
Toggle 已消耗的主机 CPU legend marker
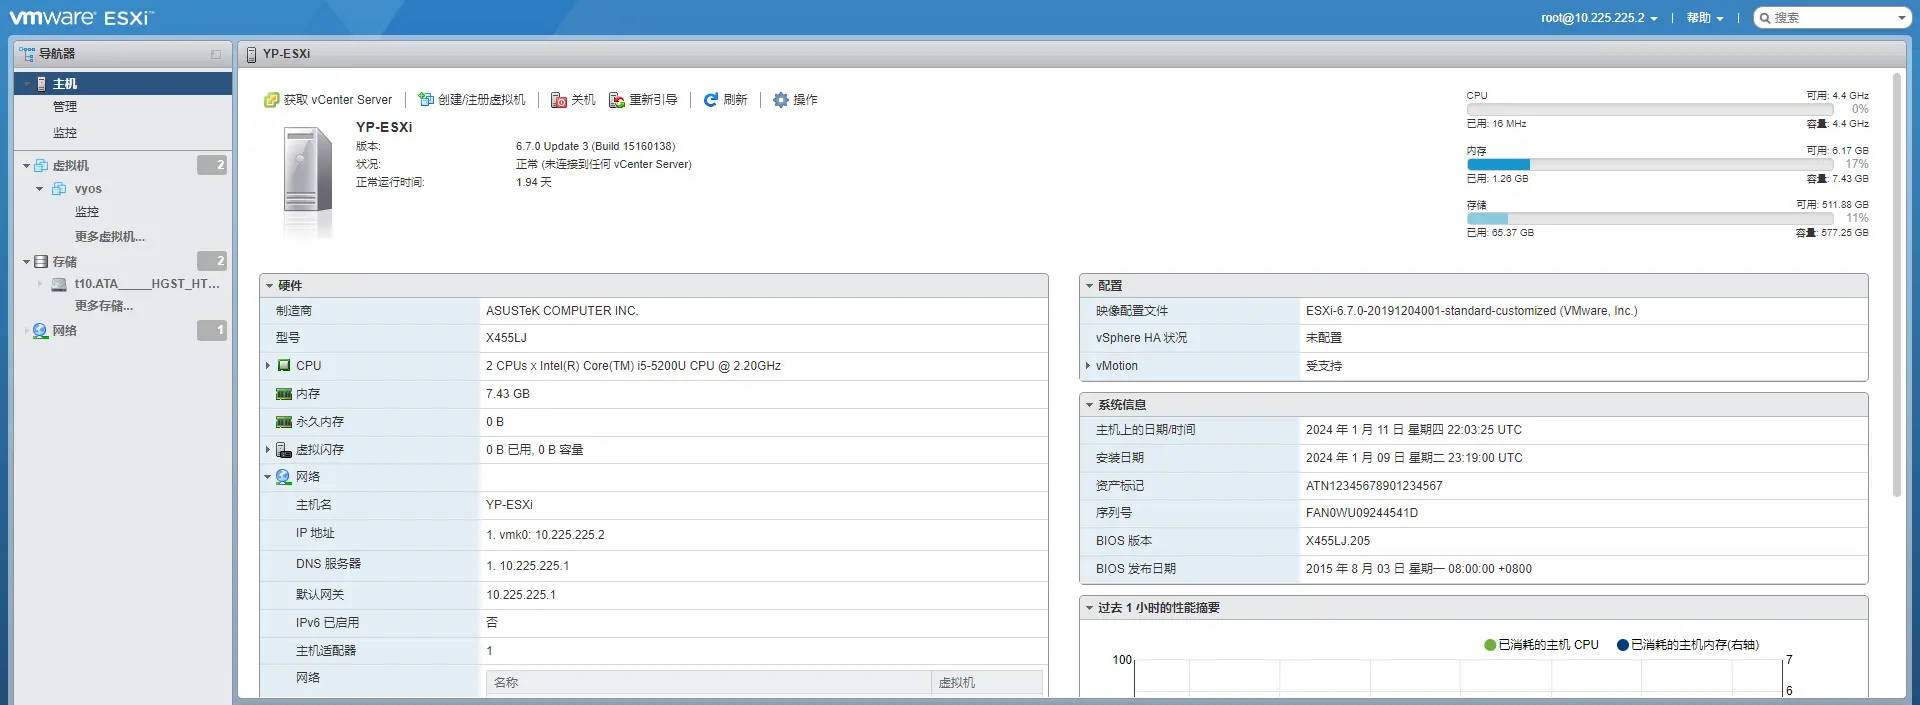(x=1490, y=645)
